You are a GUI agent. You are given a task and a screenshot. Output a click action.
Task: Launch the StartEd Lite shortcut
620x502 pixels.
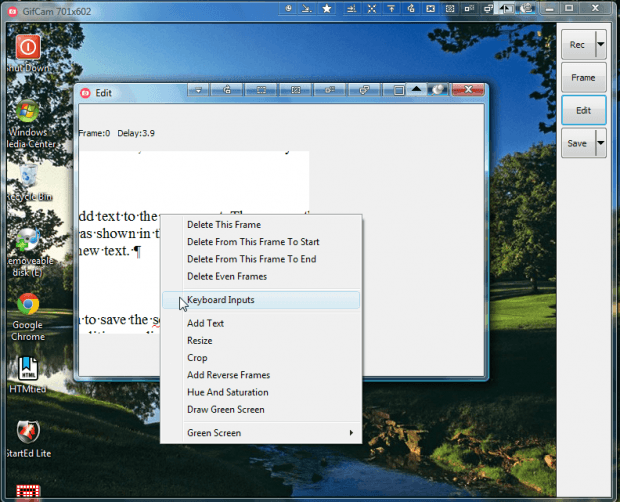click(28, 432)
